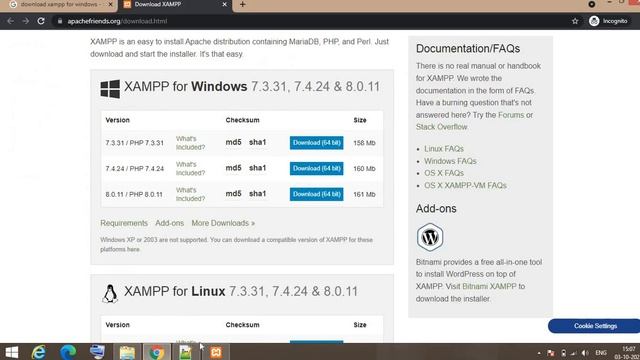The image size is (640, 360).
Task: Click the '7.3.31 / PHP 7.3.31' version text
Action: click(135, 143)
